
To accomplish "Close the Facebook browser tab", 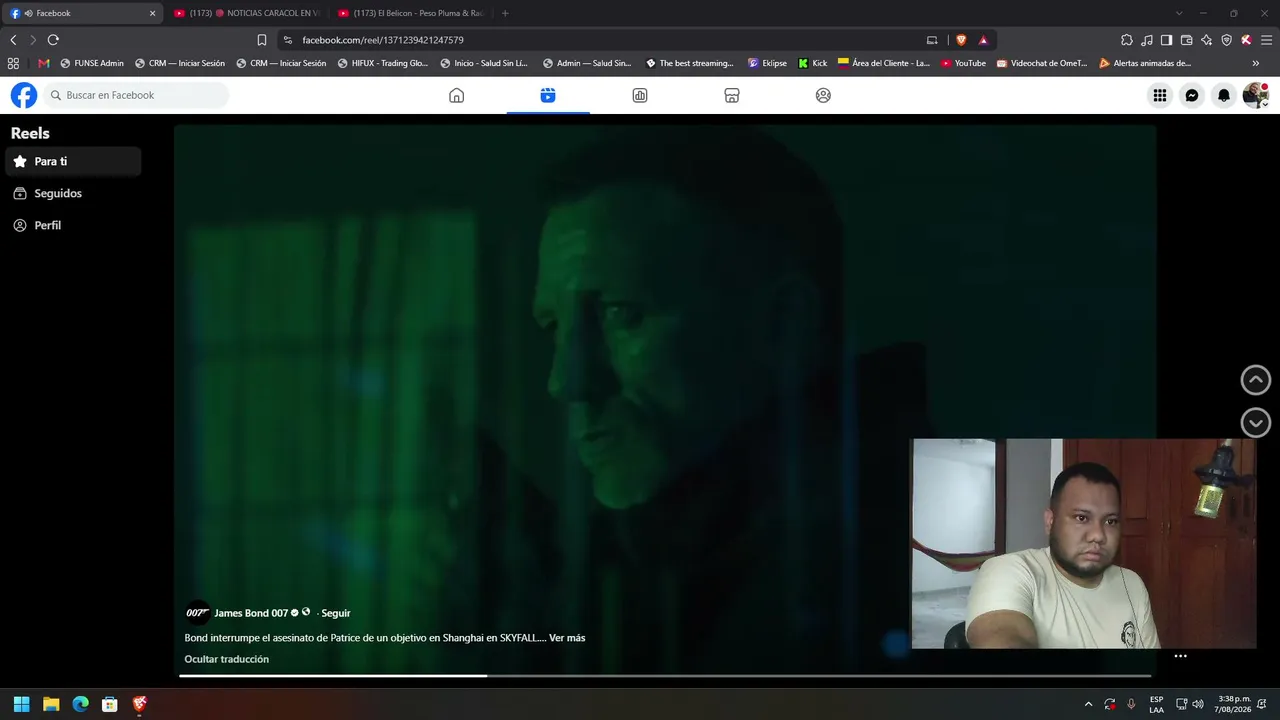I will pyautogui.click(x=152, y=13).
